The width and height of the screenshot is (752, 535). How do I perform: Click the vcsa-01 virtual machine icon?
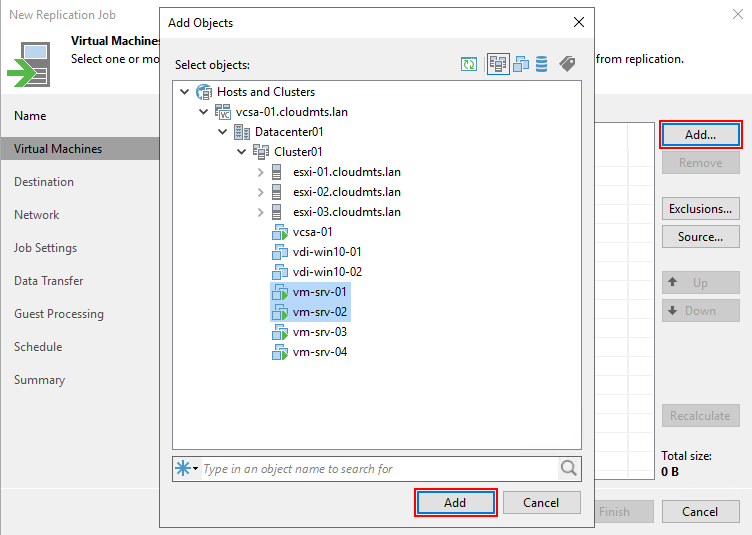tap(280, 232)
